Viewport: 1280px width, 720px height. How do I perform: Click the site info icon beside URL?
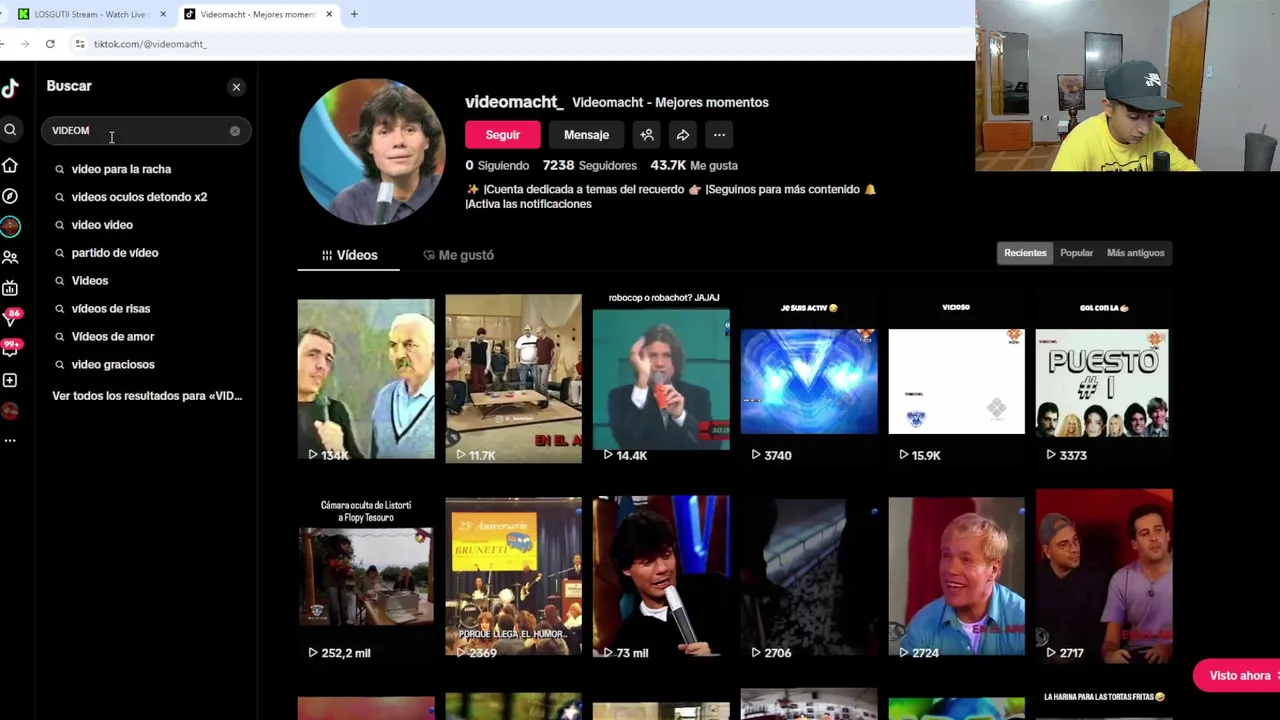point(80,44)
